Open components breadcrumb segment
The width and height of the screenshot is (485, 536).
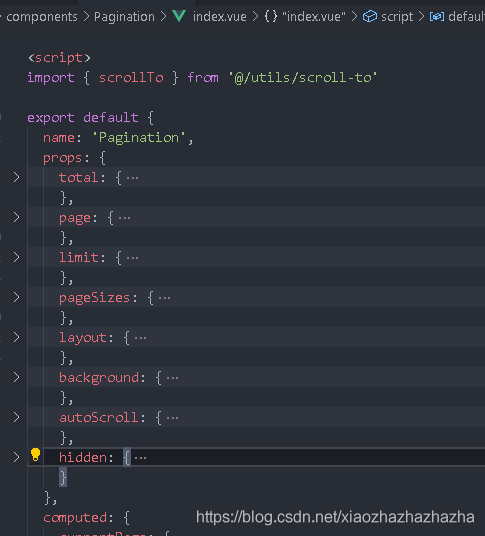[x=42, y=16]
